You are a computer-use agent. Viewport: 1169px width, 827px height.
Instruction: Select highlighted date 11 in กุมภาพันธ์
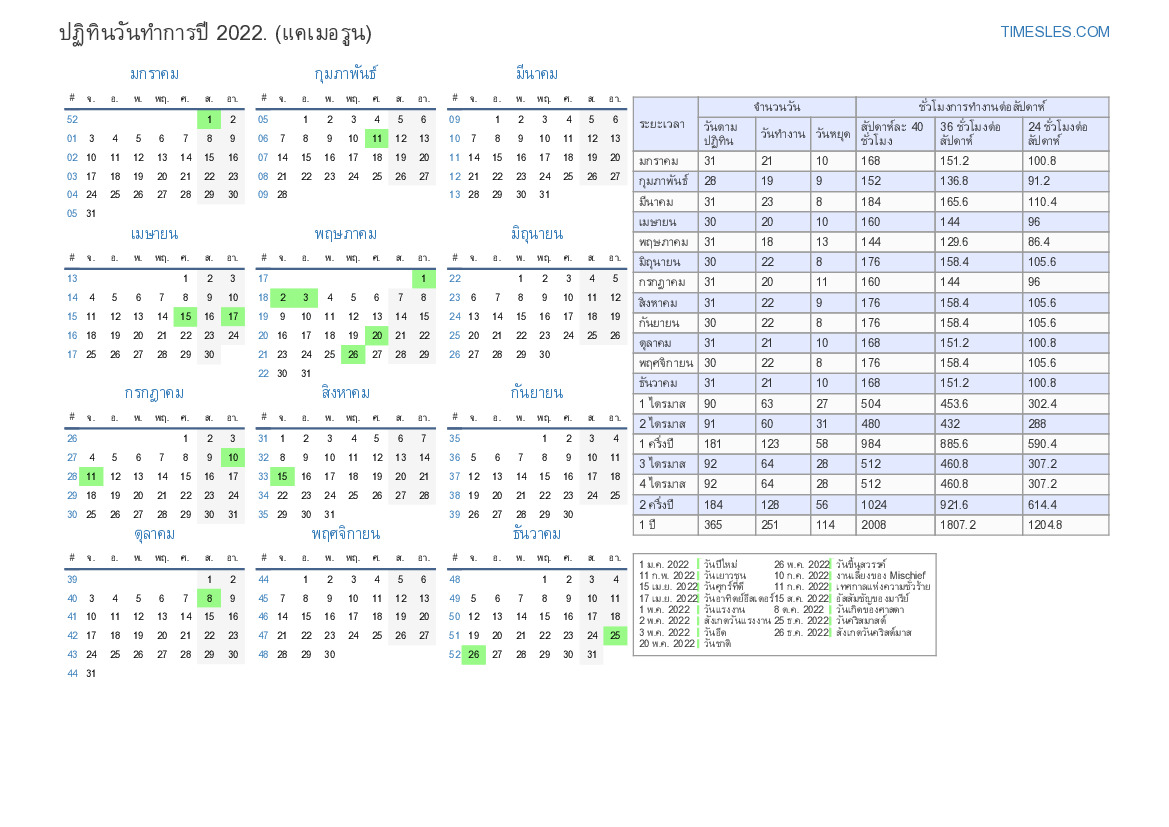[x=377, y=139]
